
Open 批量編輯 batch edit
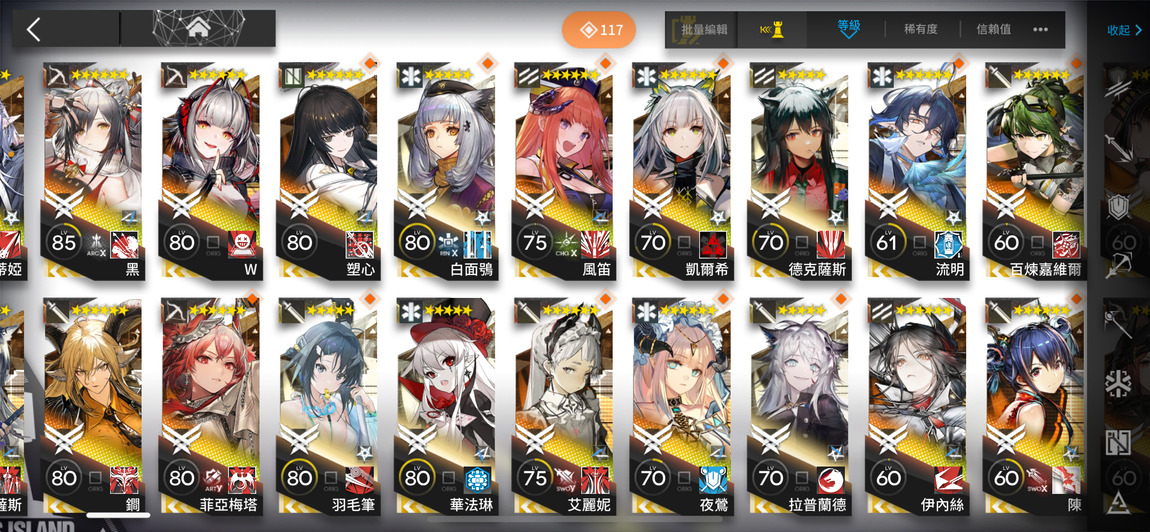(704, 29)
